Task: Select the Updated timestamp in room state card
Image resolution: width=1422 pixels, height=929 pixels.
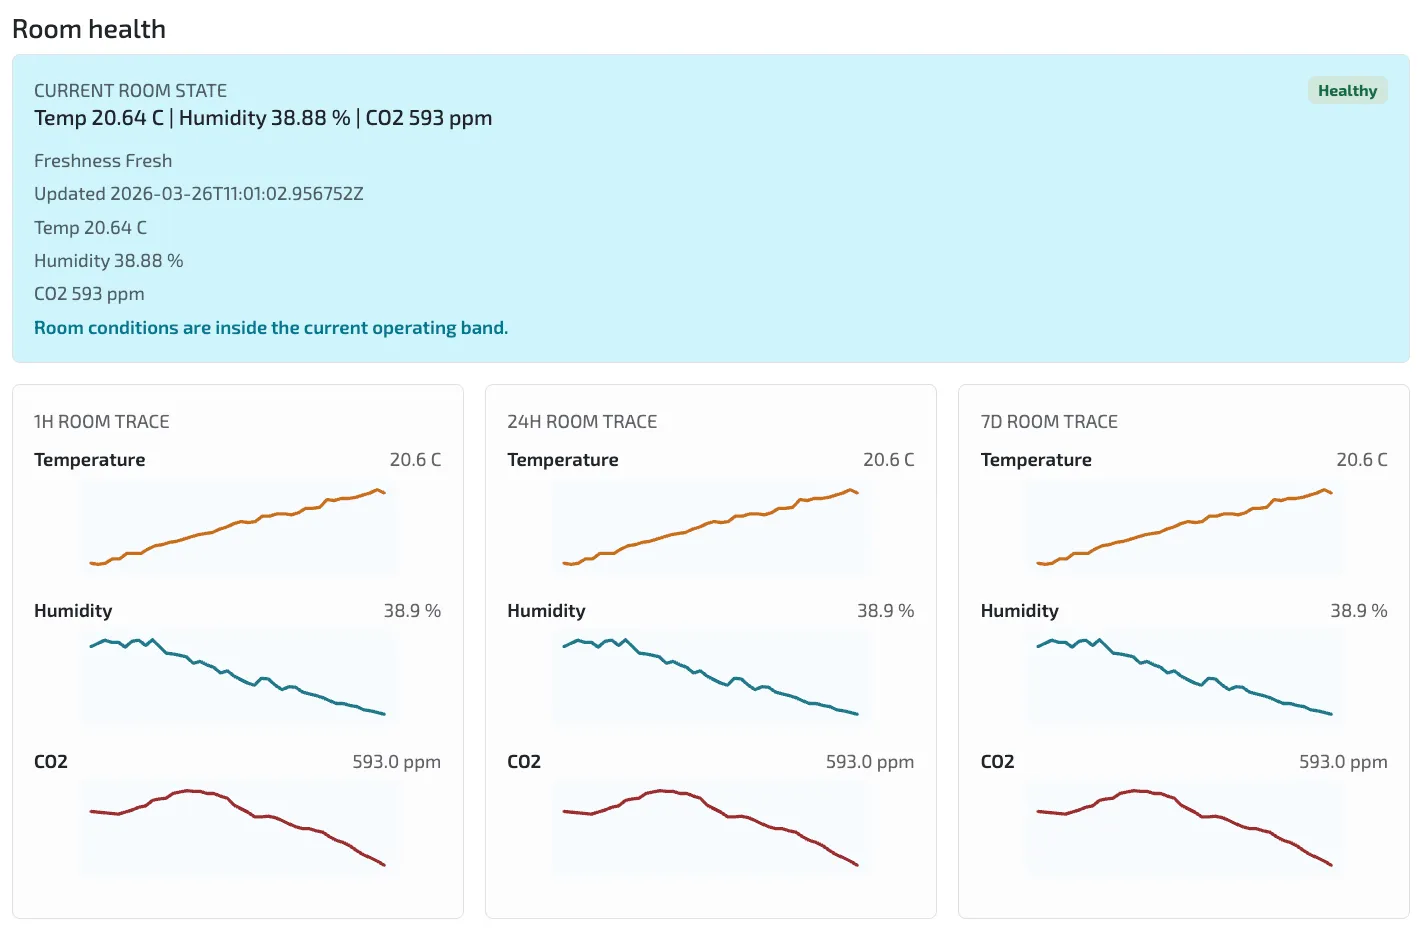Action: [x=199, y=193]
